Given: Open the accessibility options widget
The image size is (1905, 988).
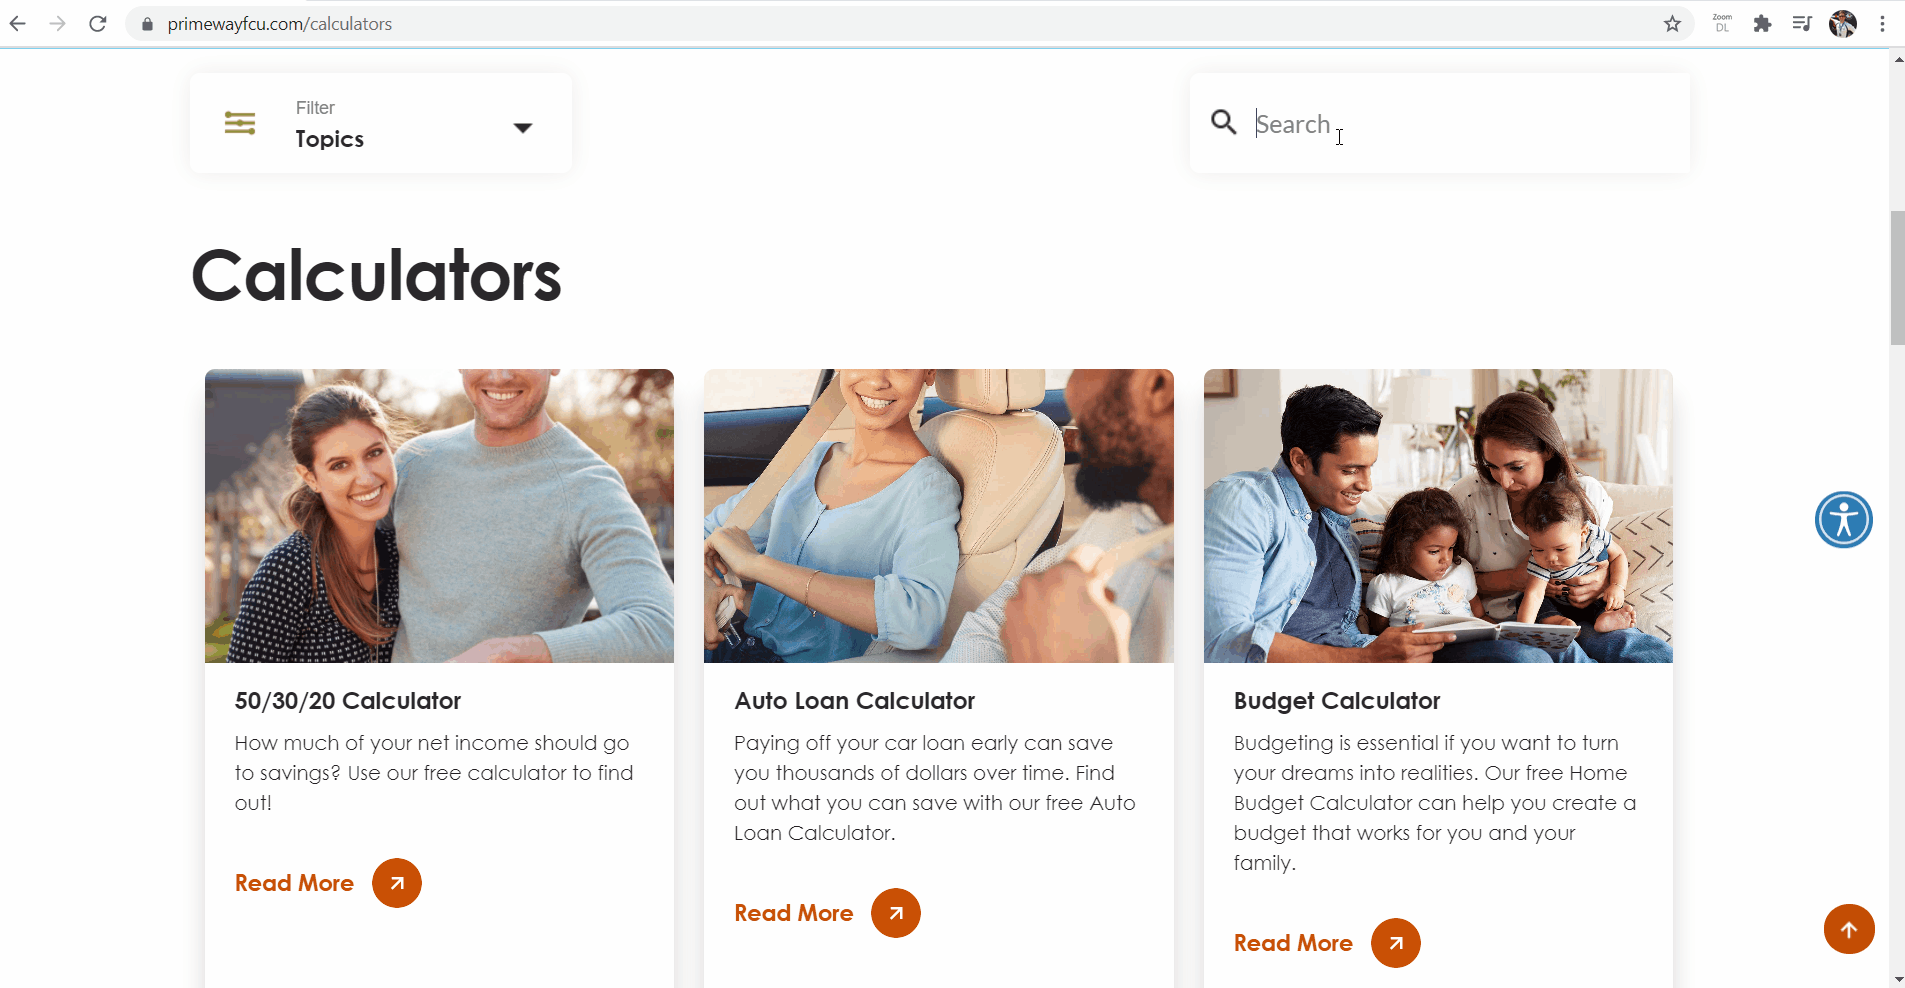Looking at the screenshot, I should [1843, 520].
